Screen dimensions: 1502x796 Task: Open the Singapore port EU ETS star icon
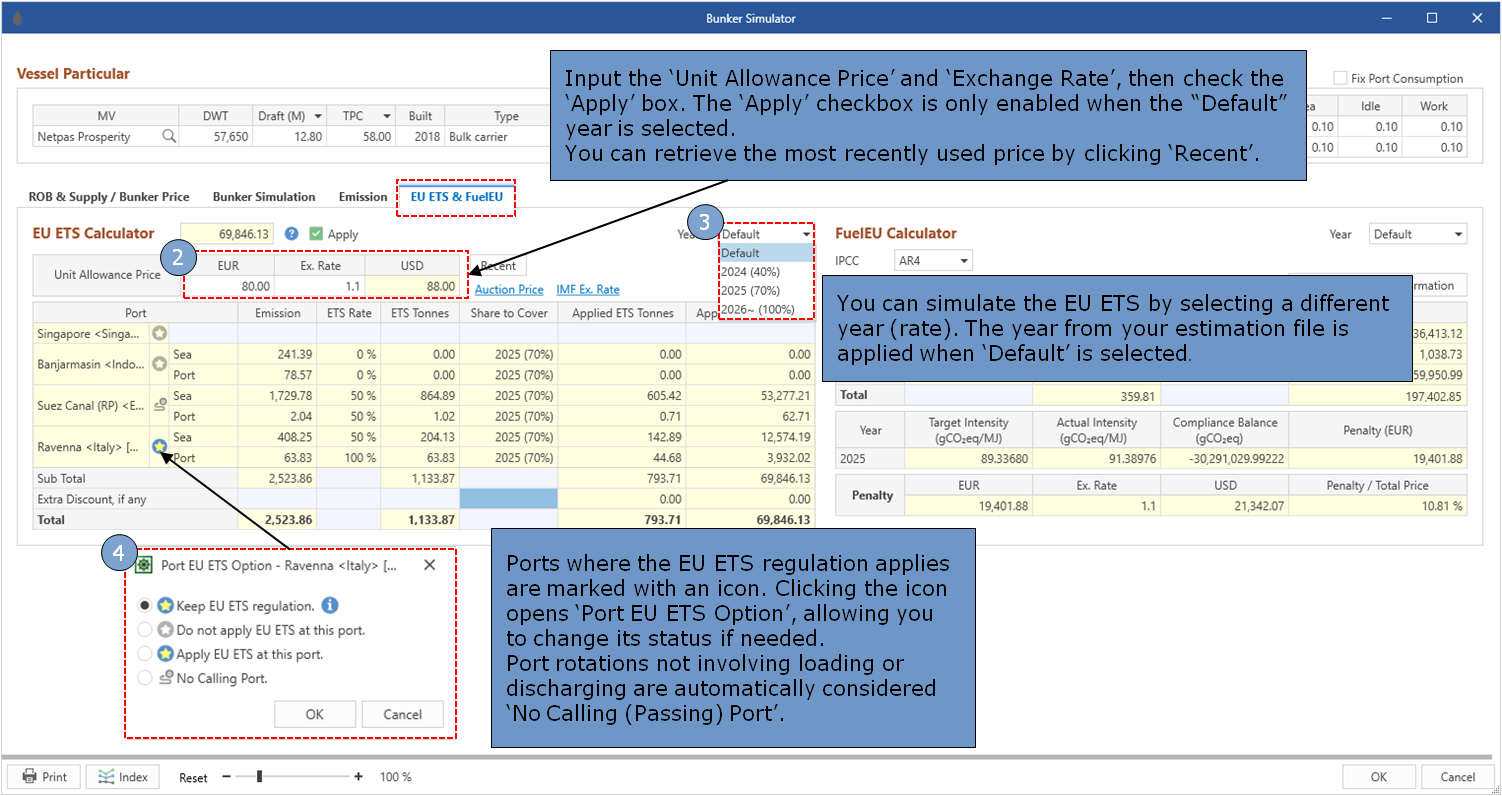pyautogui.click(x=159, y=333)
